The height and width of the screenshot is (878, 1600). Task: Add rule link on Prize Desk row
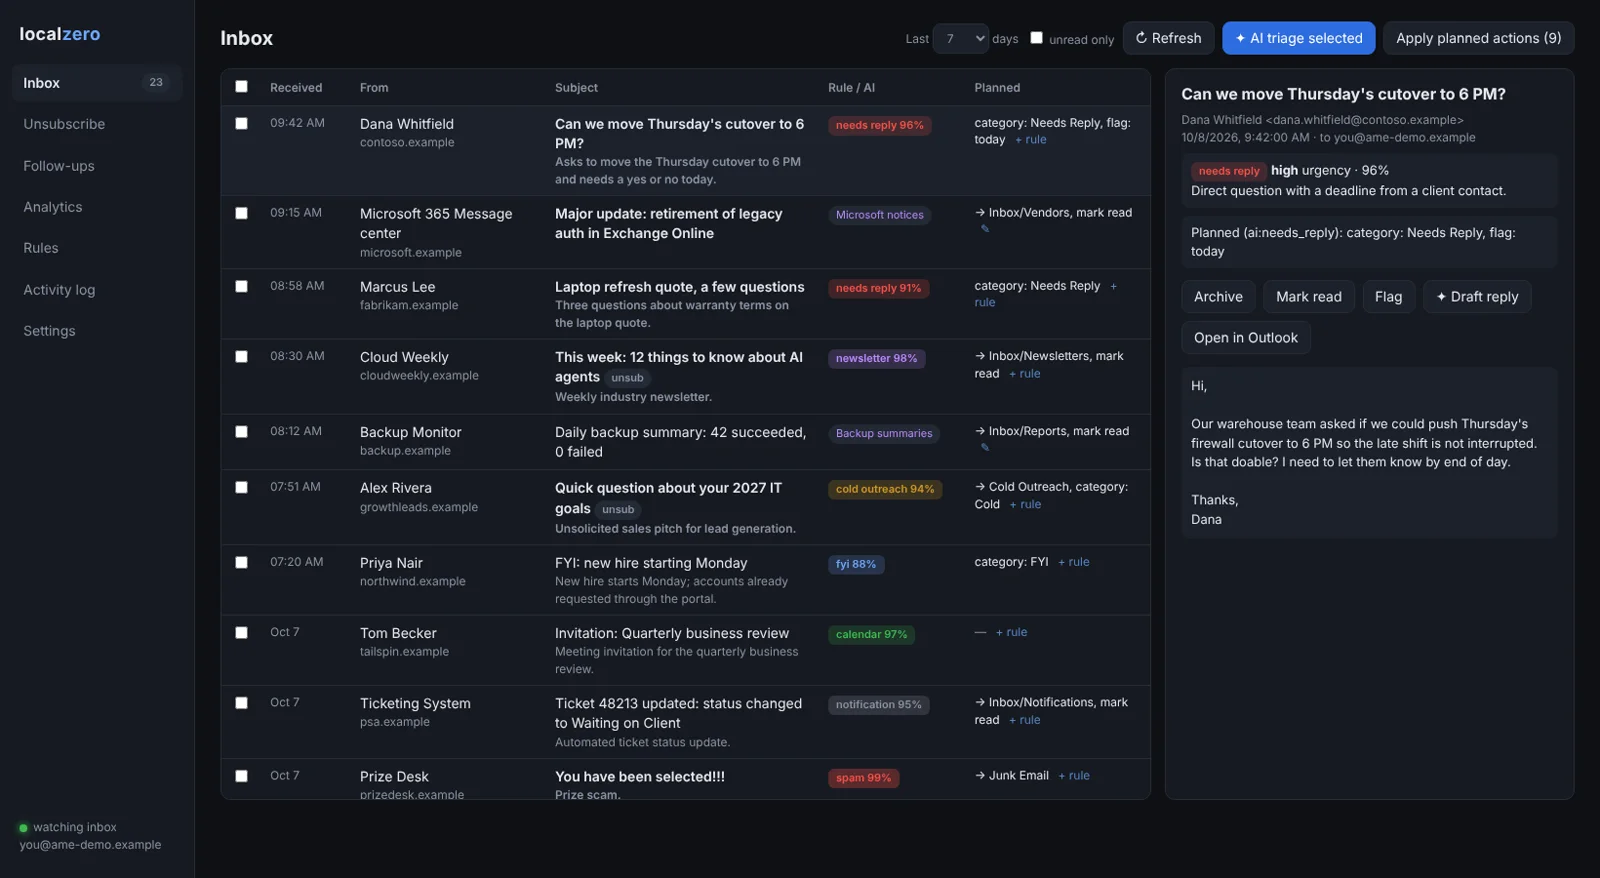tap(1074, 776)
